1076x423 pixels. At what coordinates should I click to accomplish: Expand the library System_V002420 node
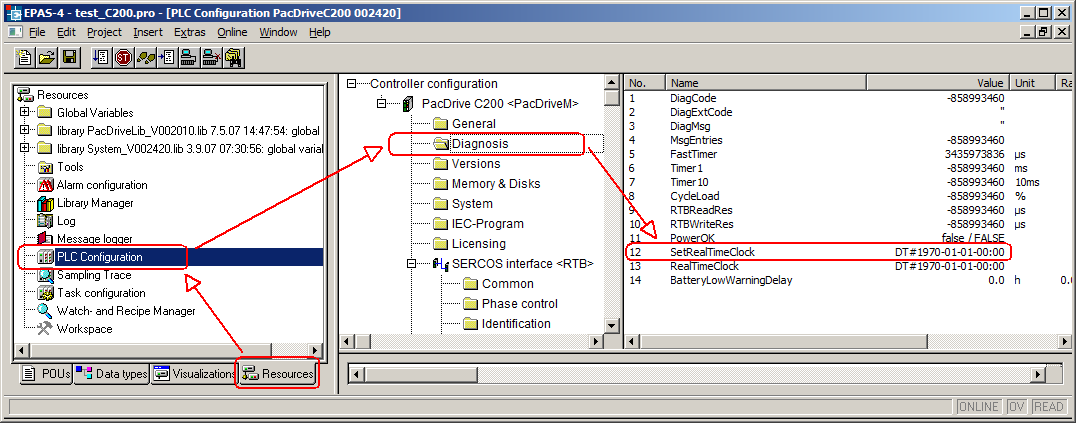point(25,148)
